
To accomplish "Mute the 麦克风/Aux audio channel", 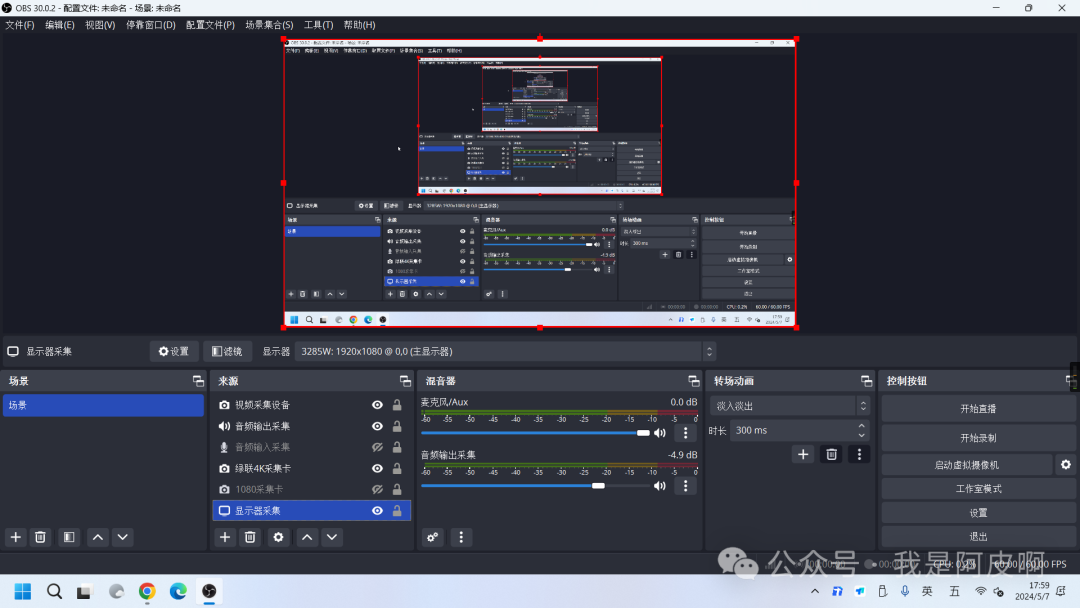I will click(659, 433).
